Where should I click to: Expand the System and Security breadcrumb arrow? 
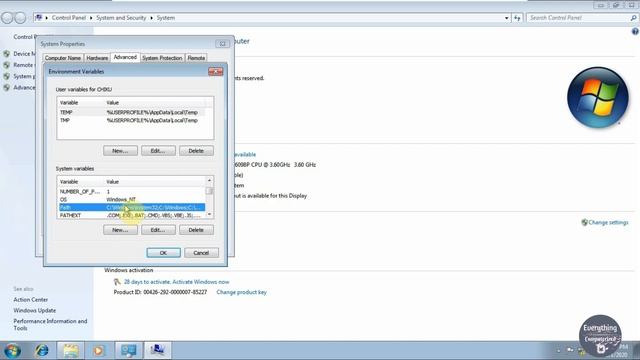[151, 18]
